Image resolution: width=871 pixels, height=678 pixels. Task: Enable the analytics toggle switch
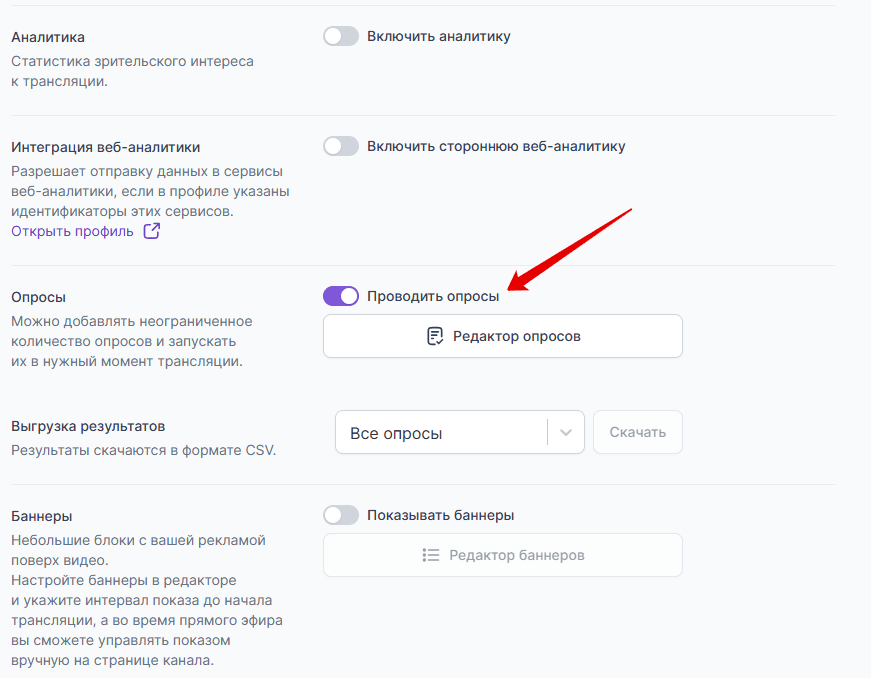click(340, 36)
